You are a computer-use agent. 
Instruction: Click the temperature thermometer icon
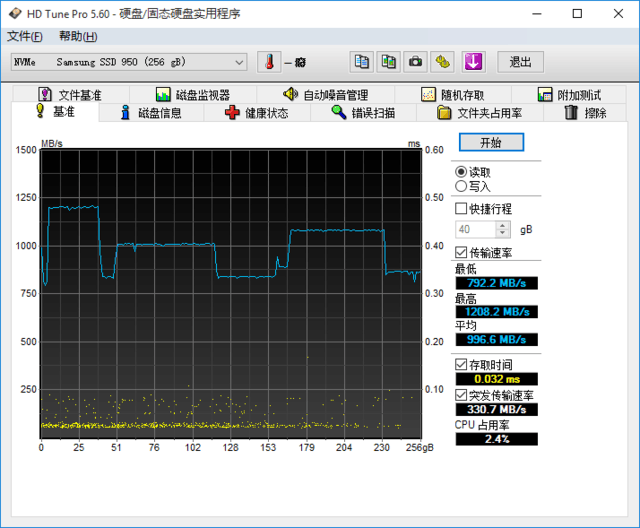(269, 62)
